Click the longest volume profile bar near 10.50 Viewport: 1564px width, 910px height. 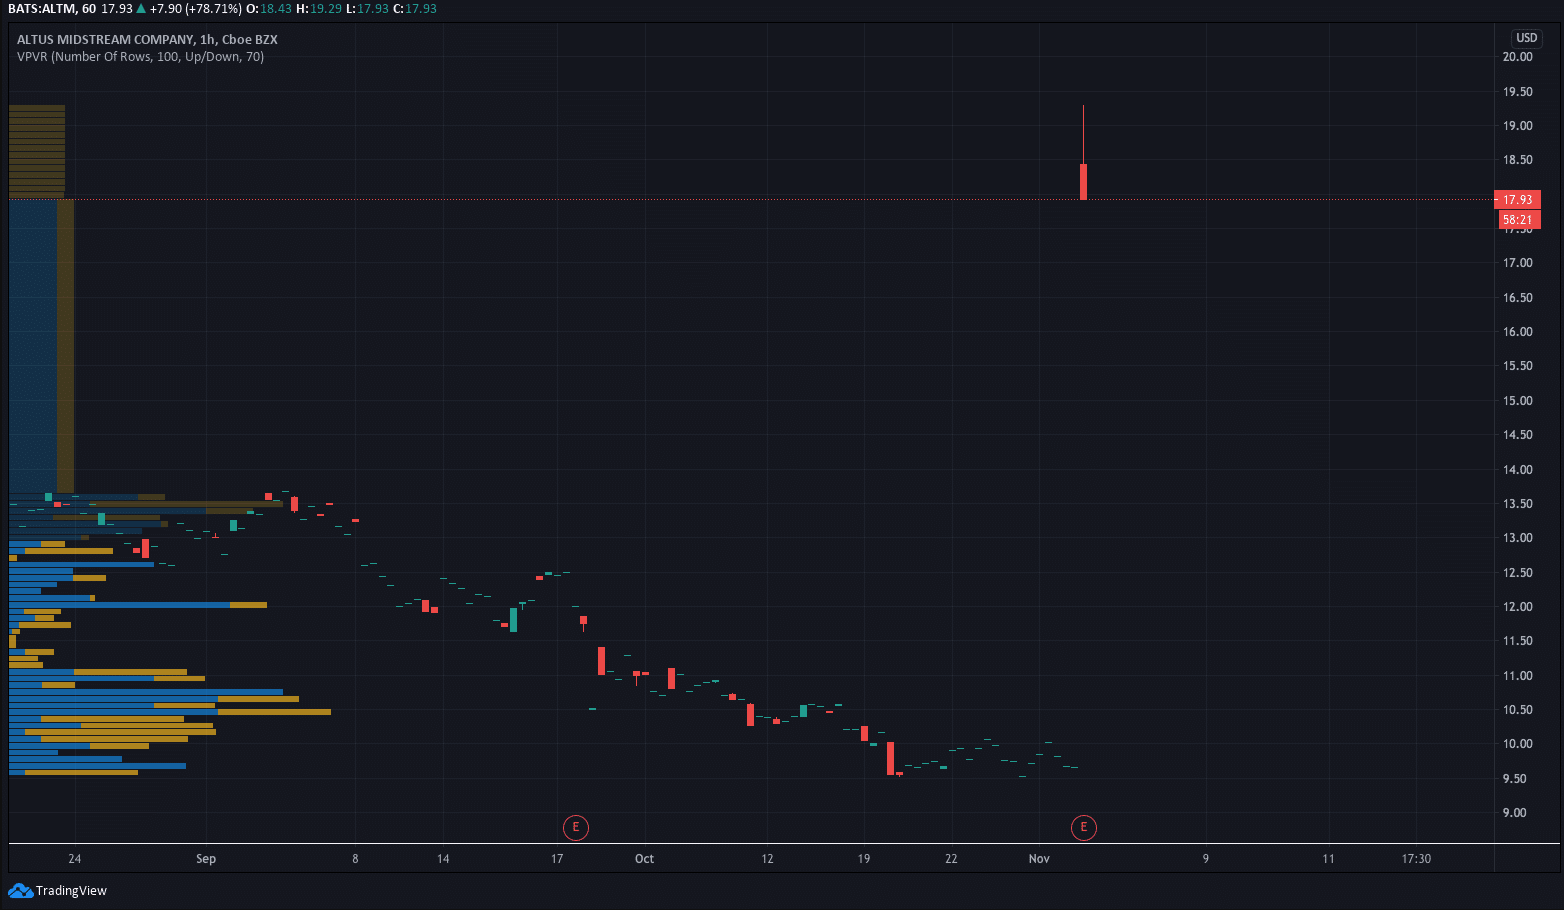[170, 712]
